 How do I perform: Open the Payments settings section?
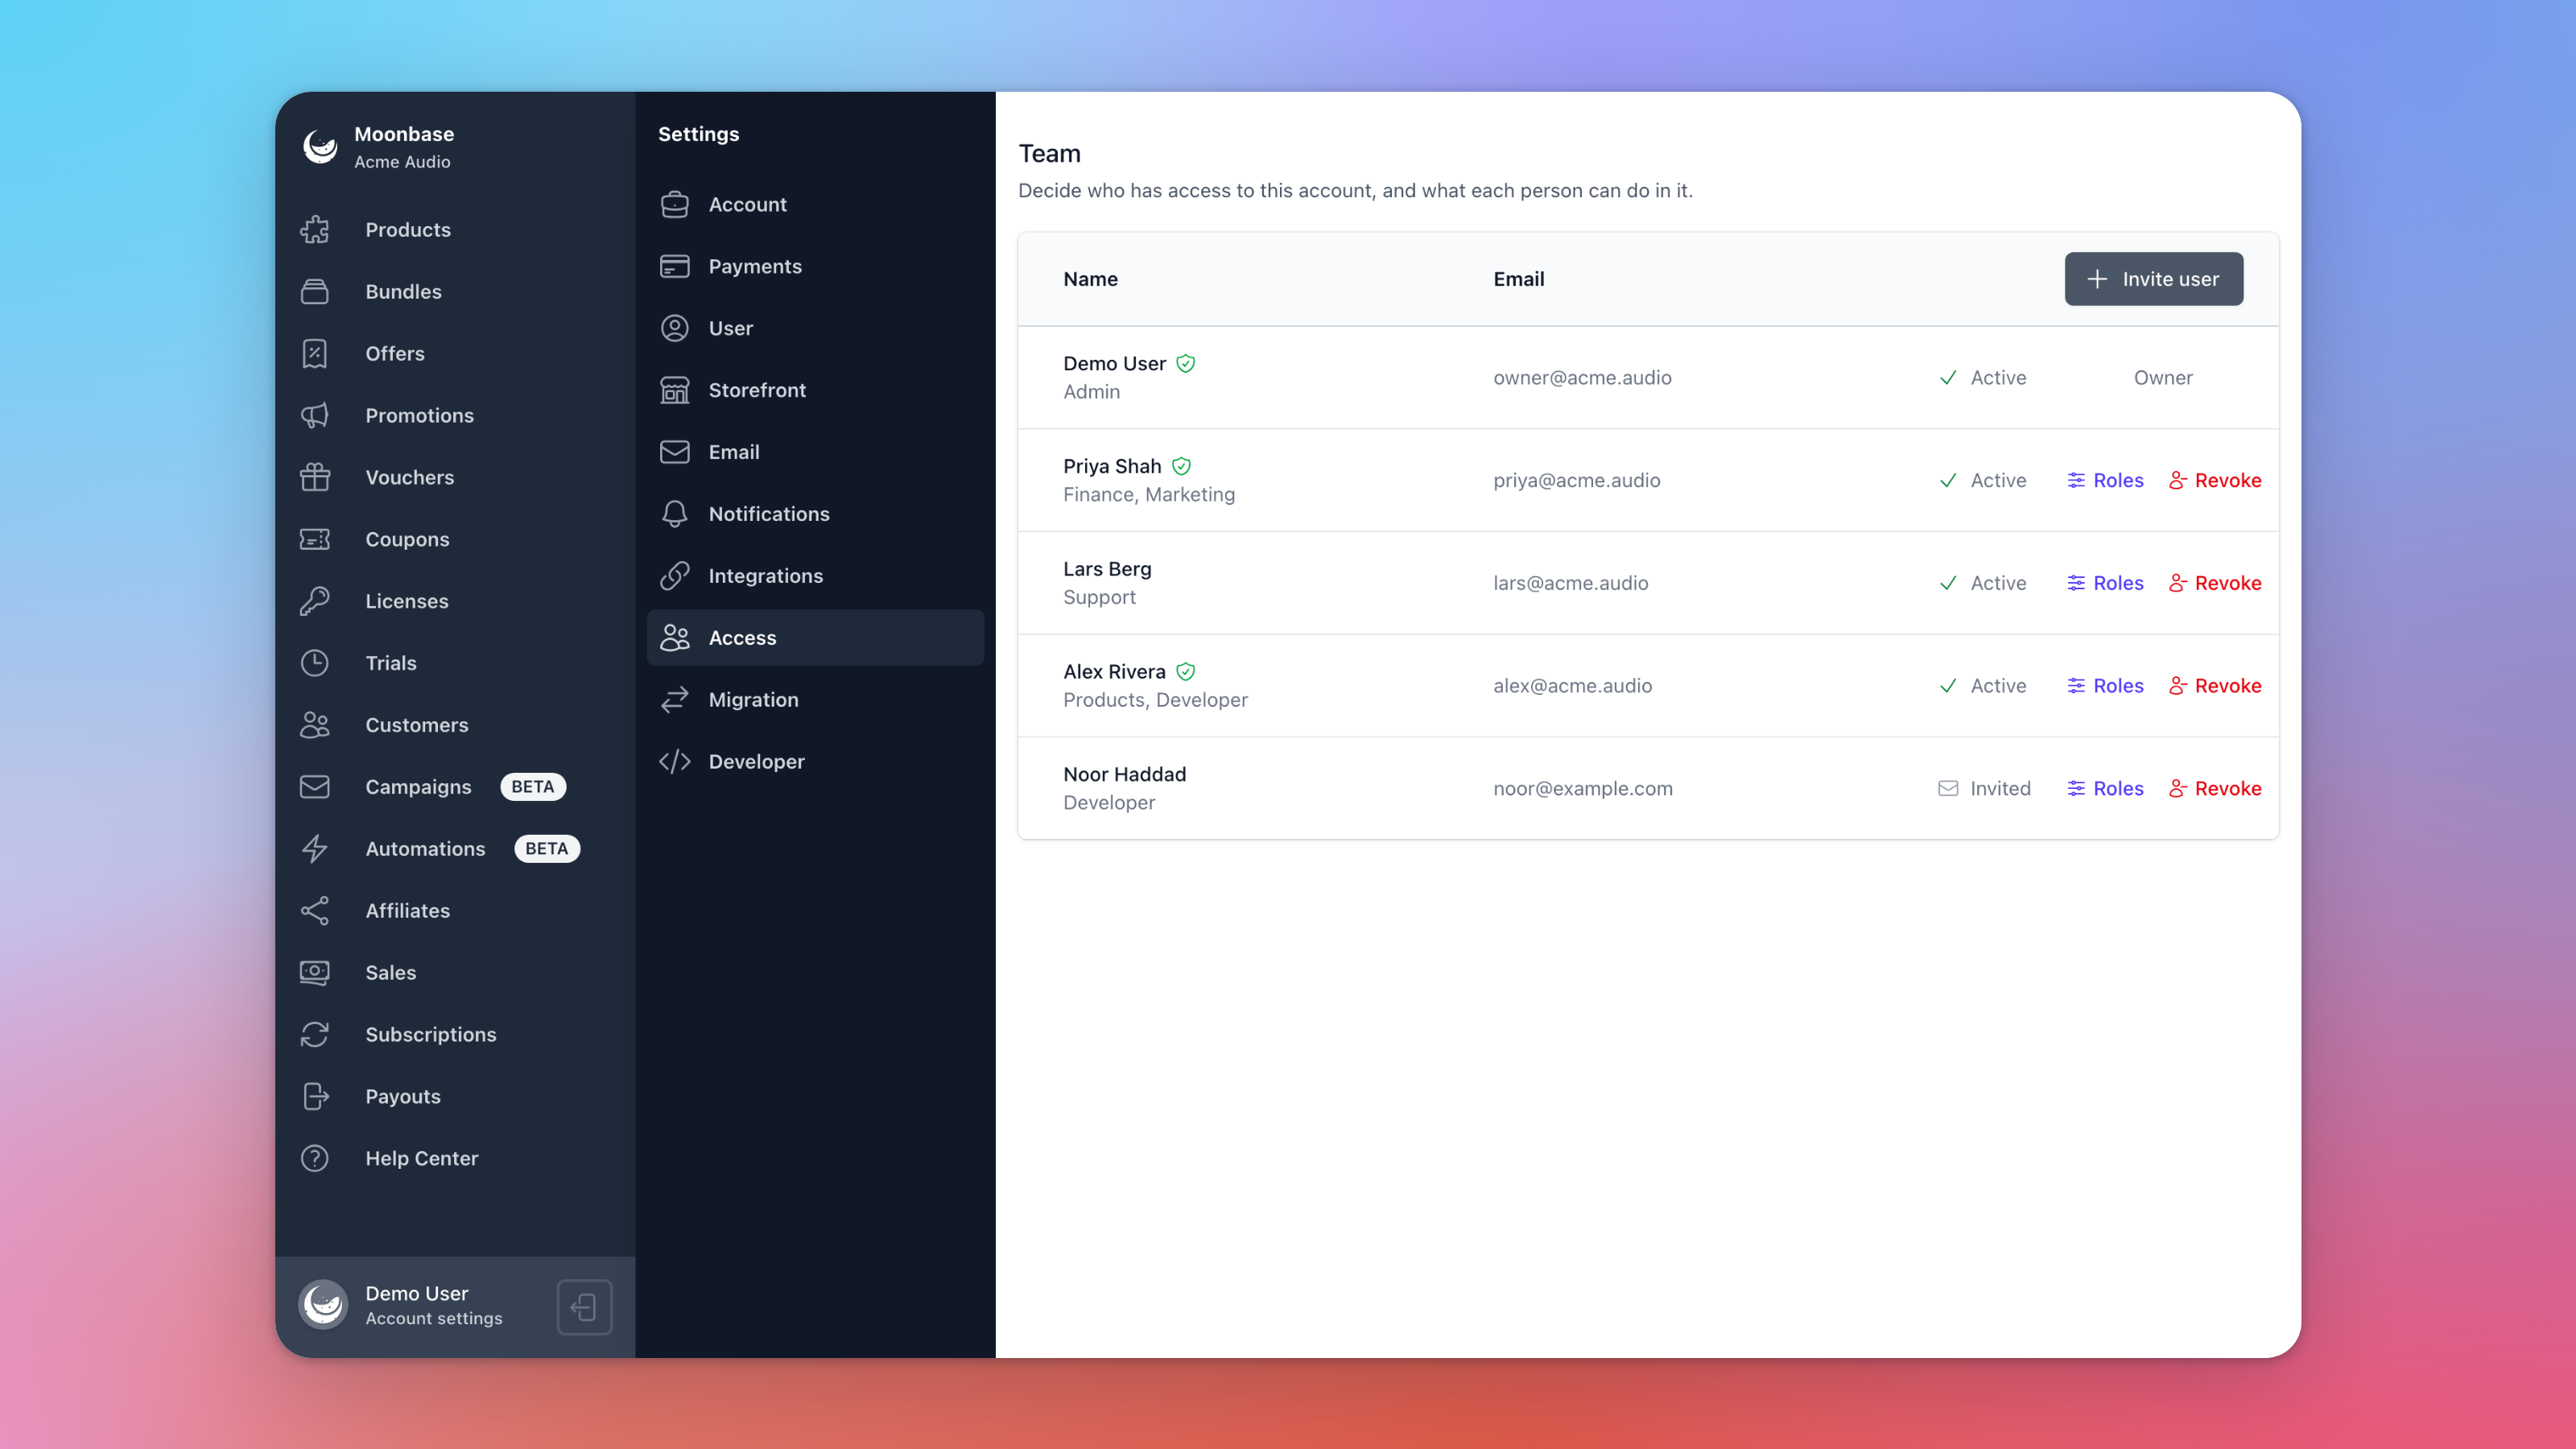tap(815, 267)
